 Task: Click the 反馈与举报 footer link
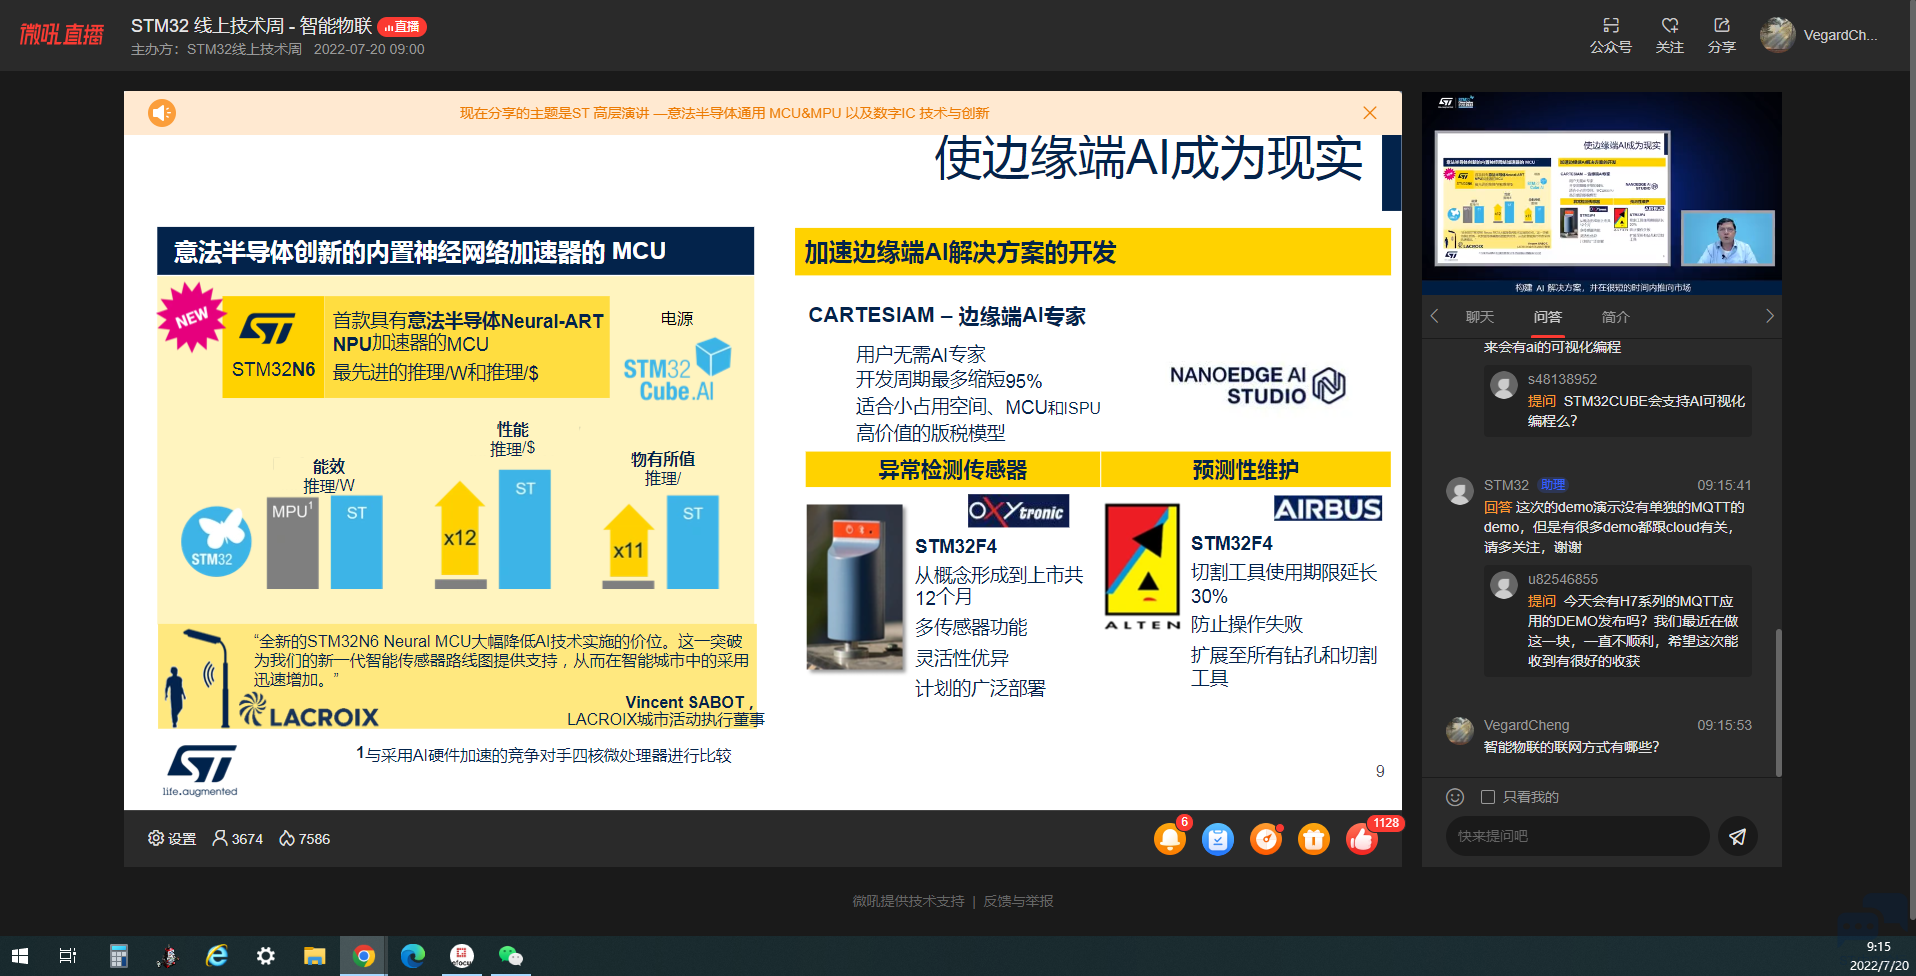click(1018, 901)
